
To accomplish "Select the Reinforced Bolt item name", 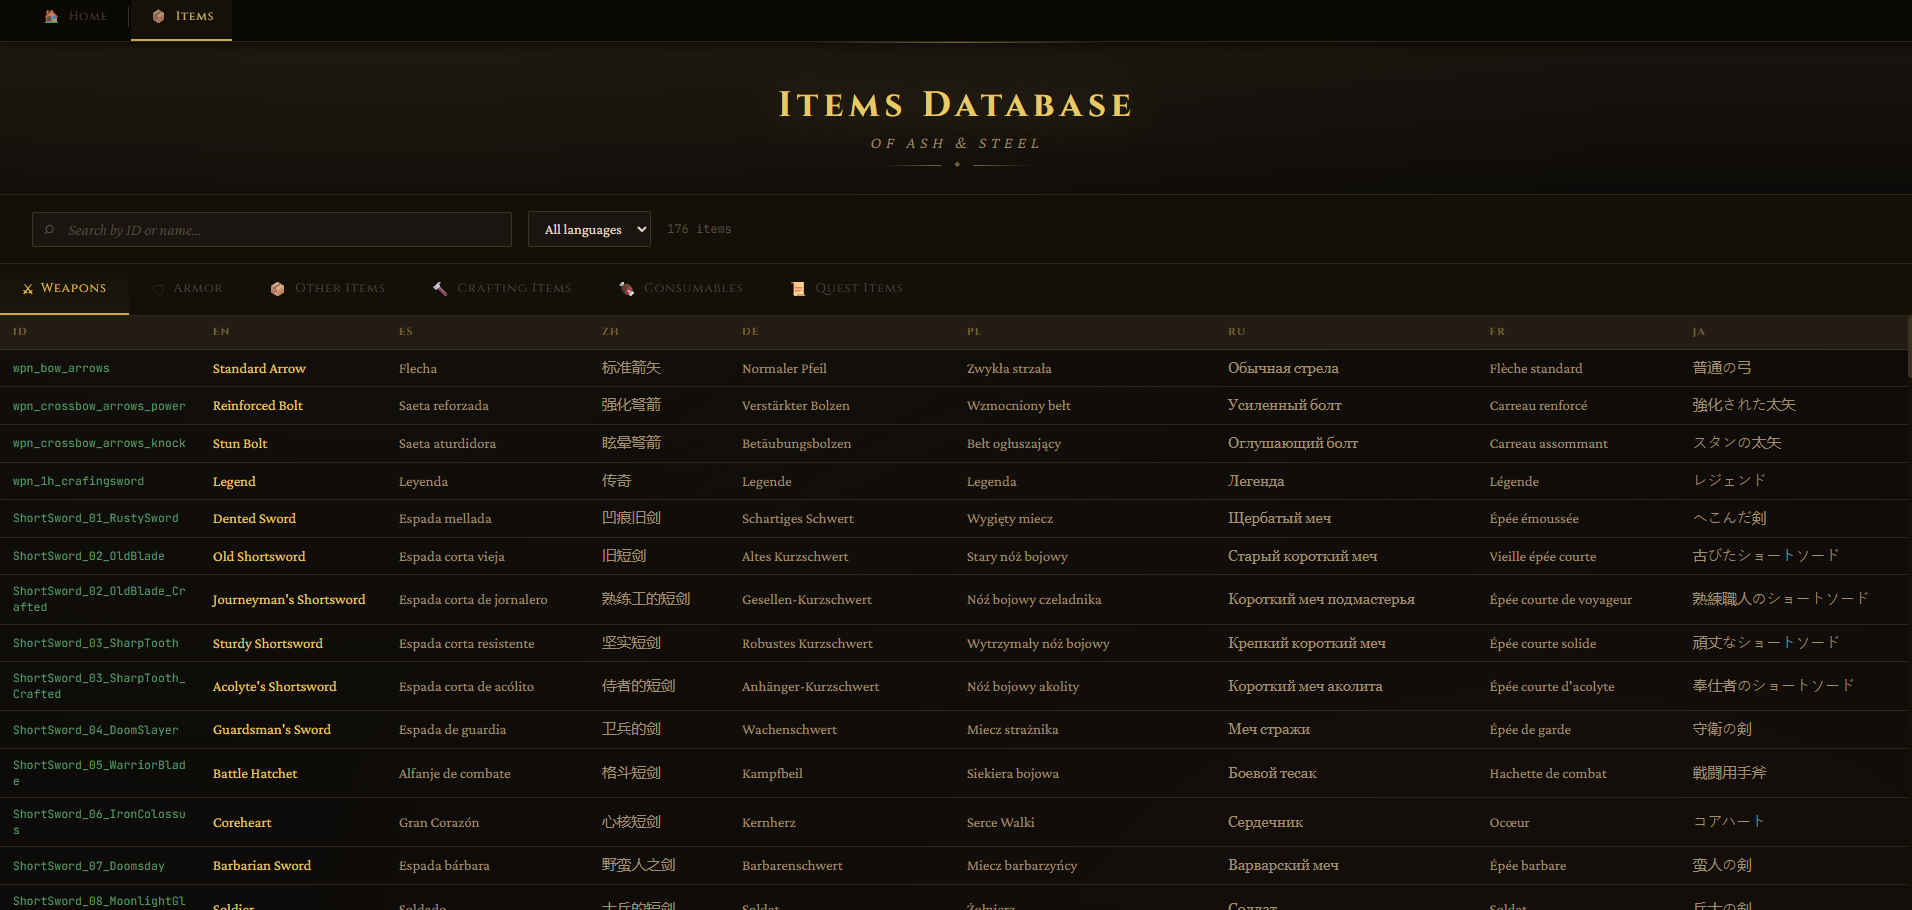I will [258, 405].
